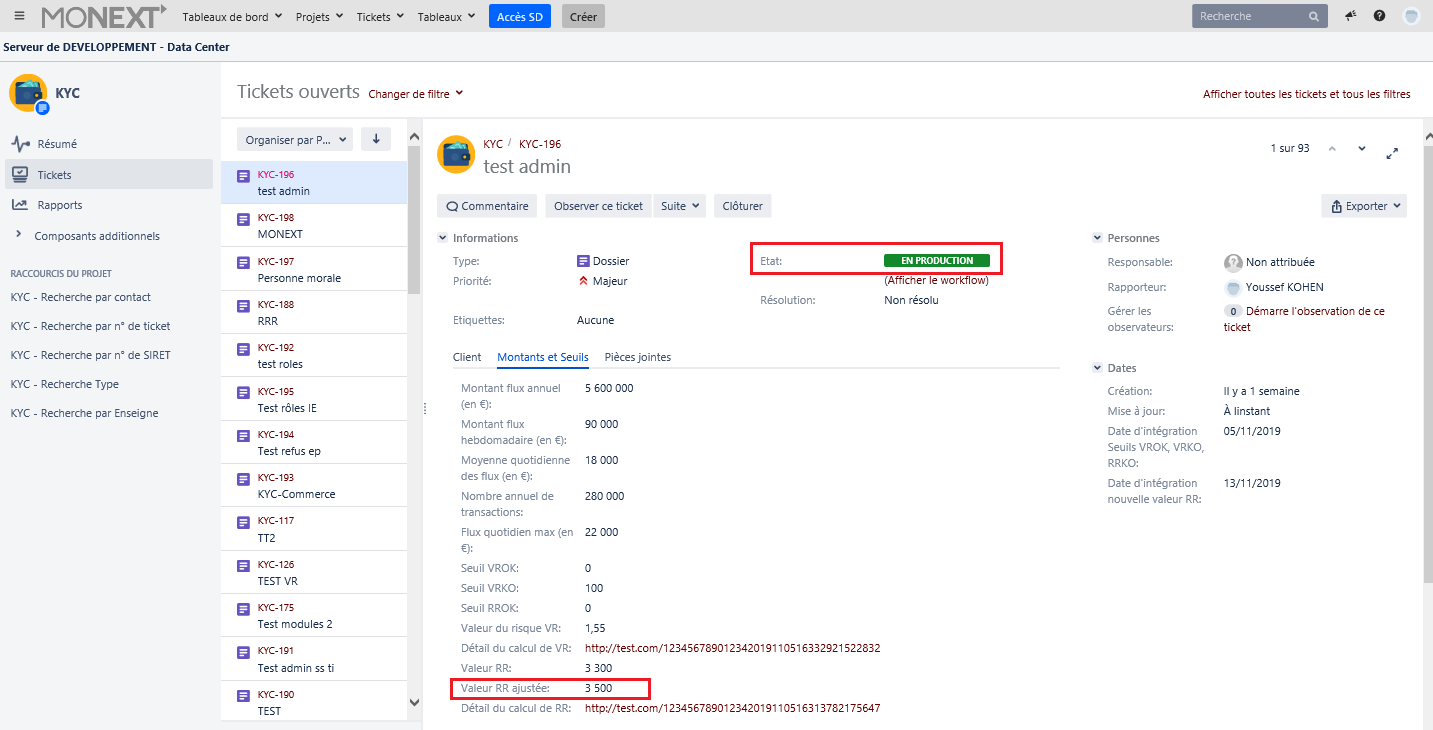The image size is (1433, 730).
Task: Select ticket KYC-198 MONEXT in list
Action: point(314,226)
